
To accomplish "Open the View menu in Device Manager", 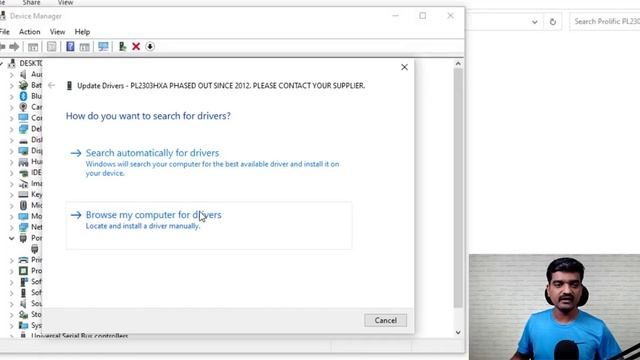I will (57, 31).
